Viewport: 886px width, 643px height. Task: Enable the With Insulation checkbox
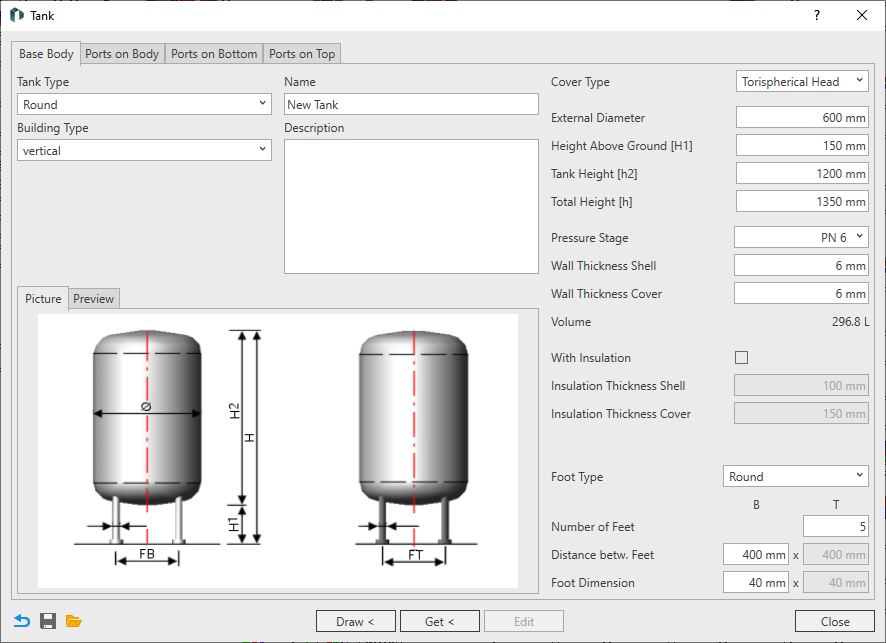pos(741,358)
